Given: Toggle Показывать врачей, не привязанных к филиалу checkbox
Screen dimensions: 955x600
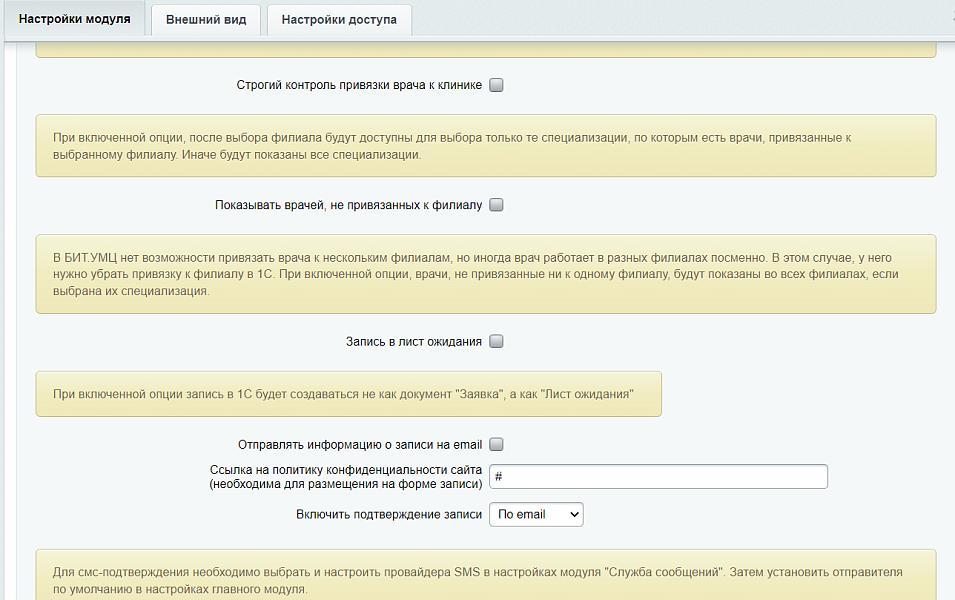Looking at the screenshot, I should tap(496, 206).
